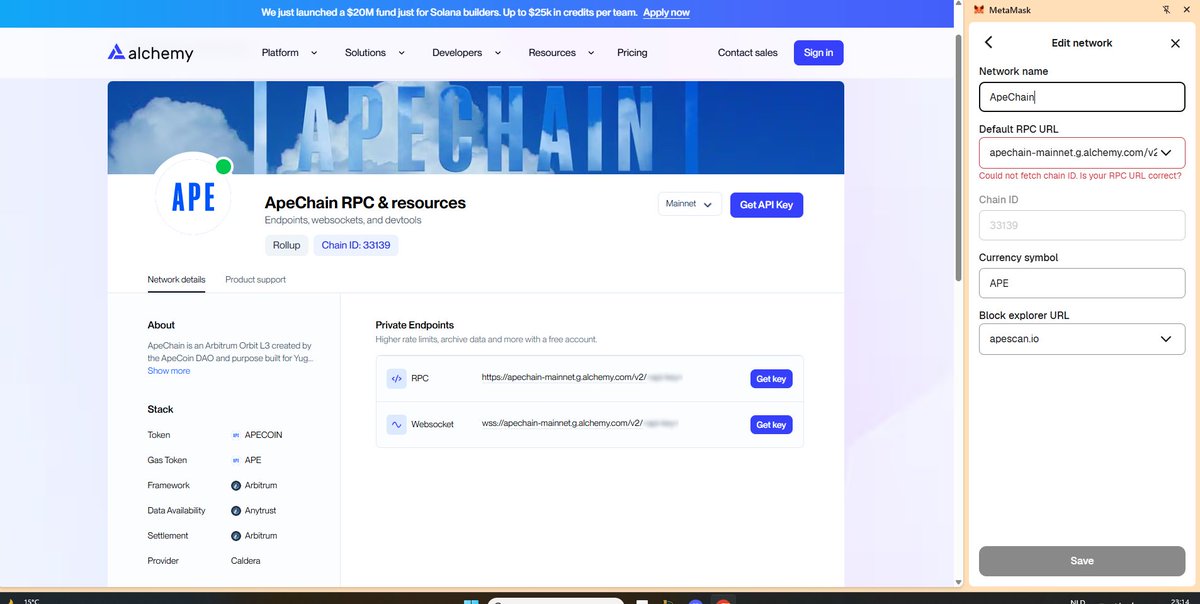
Task: Click the Chain ID field
Action: click(x=1082, y=226)
